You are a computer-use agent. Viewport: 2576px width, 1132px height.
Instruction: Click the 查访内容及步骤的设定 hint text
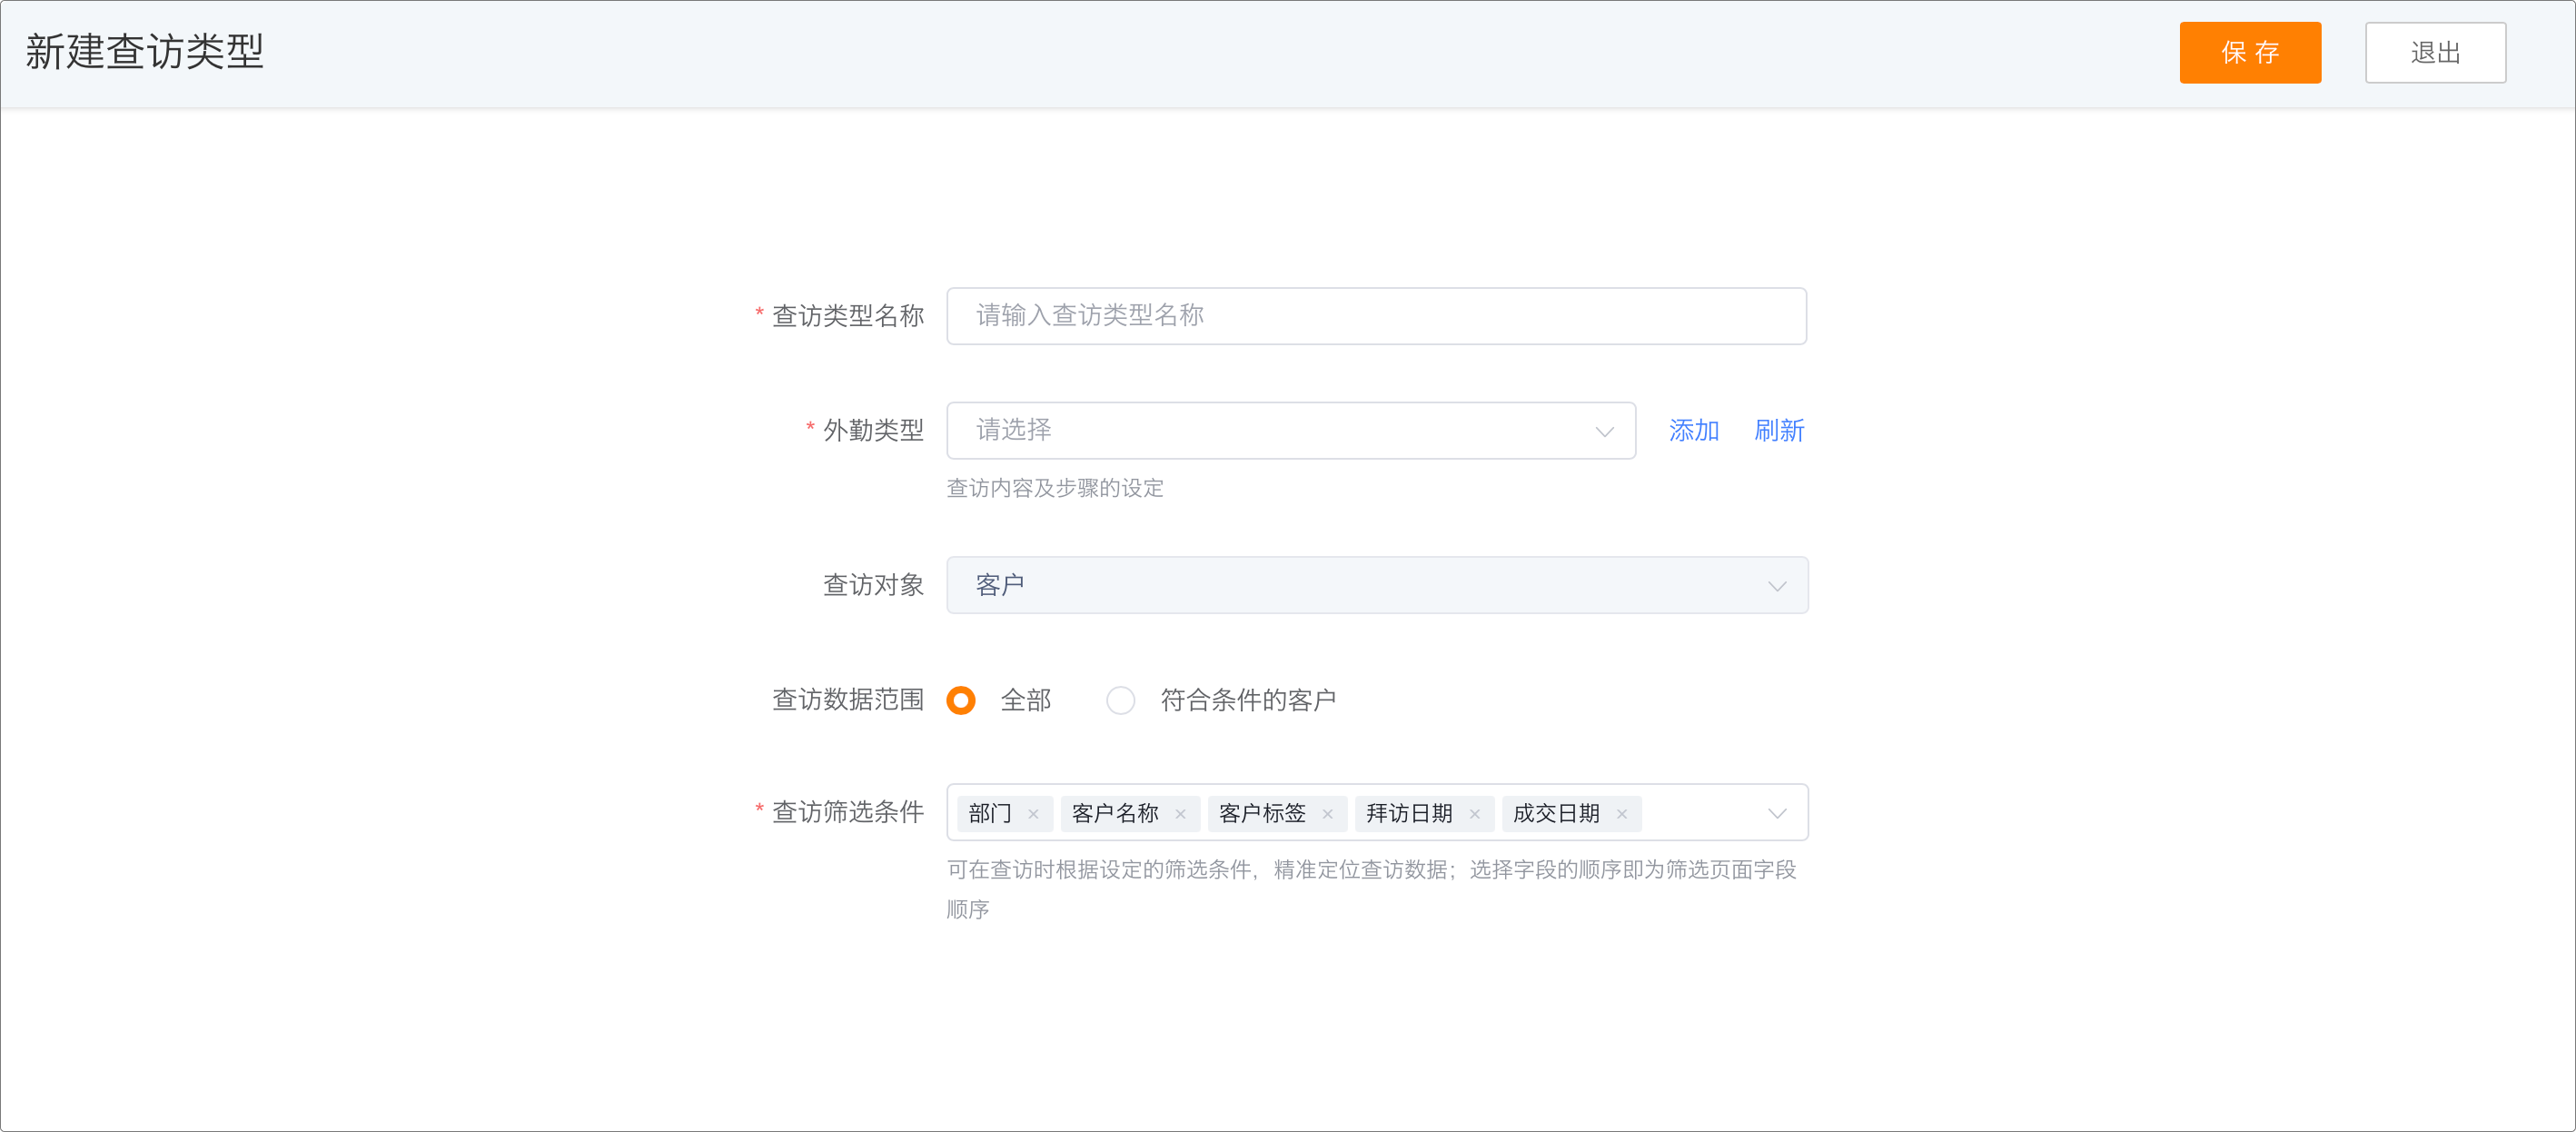coord(1055,488)
